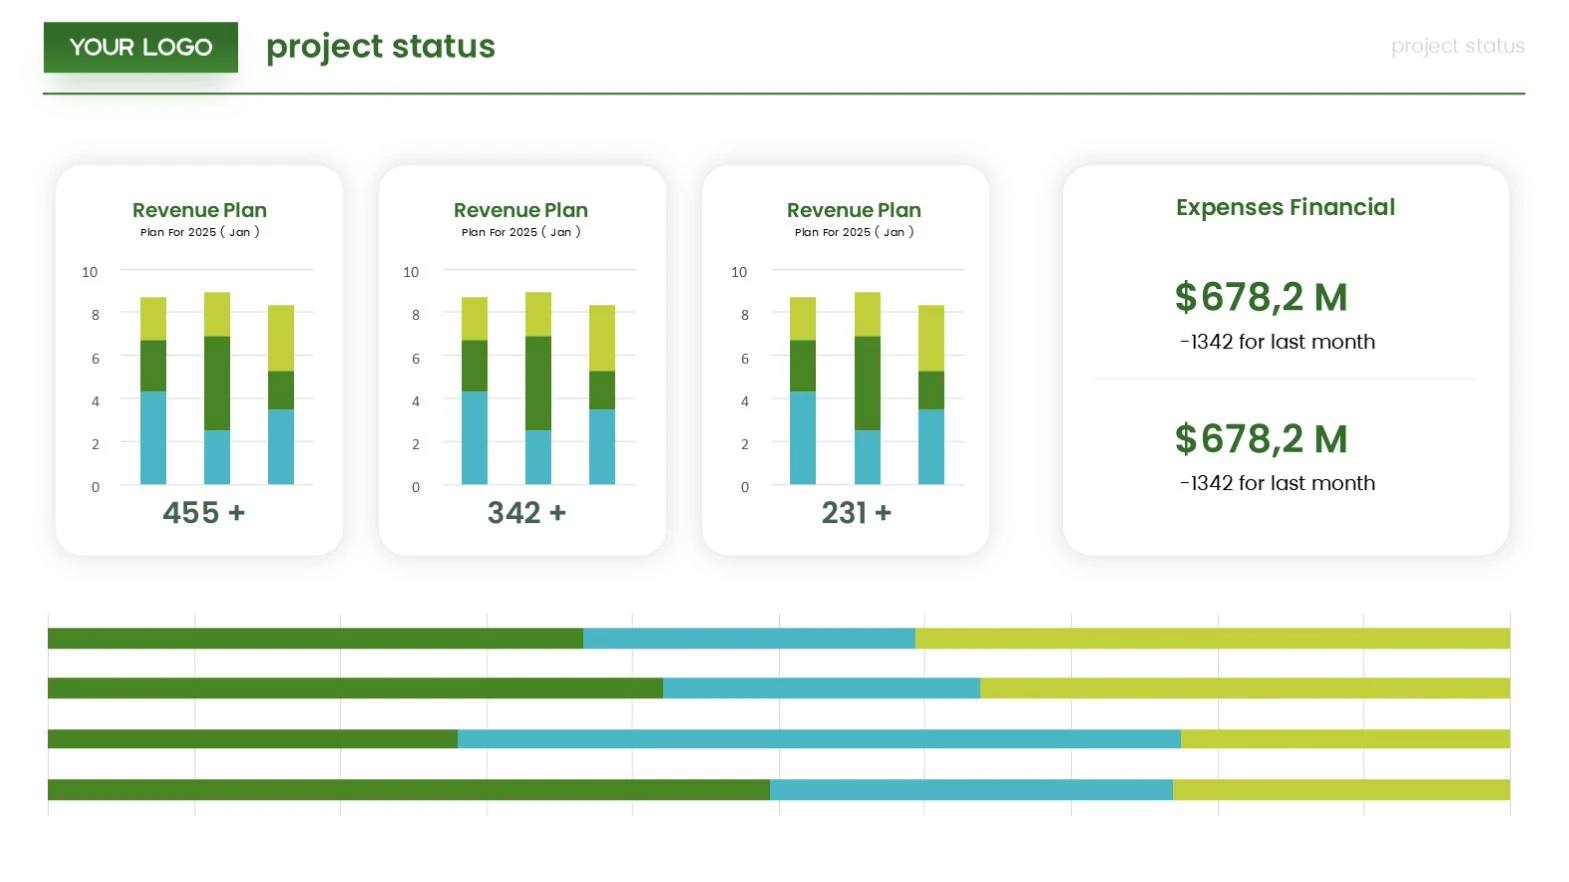Select the dark green segment of the first horizontal bar
The image size is (1569, 882).
point(316,638)
